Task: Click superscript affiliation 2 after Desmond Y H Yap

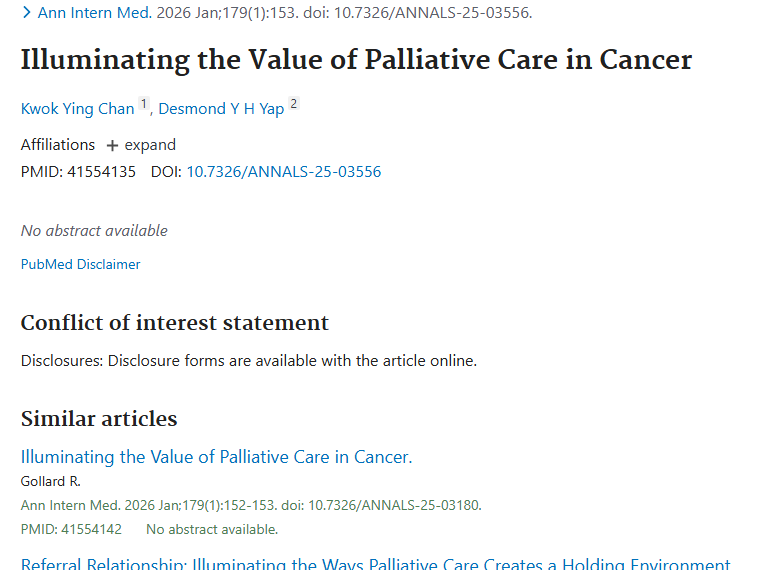Action: [294, 104]
